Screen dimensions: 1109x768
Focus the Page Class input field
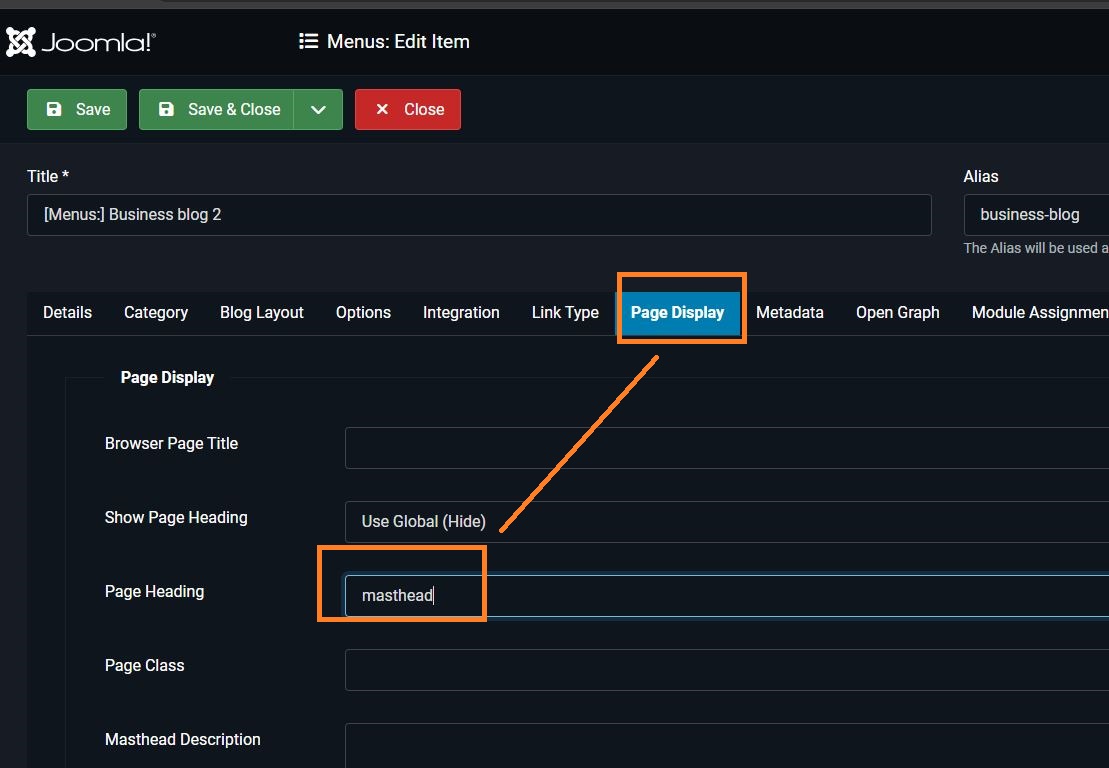tap(726, 670)
